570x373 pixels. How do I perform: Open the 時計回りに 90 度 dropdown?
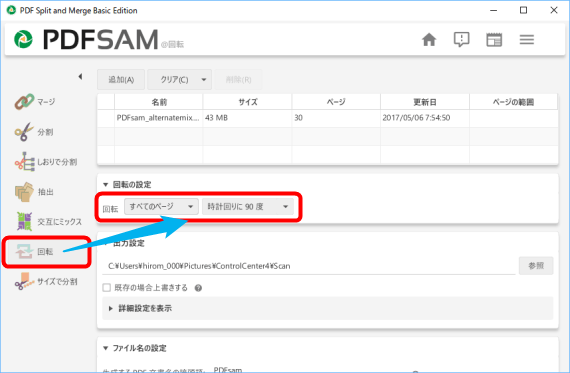(x=248, y=206)
